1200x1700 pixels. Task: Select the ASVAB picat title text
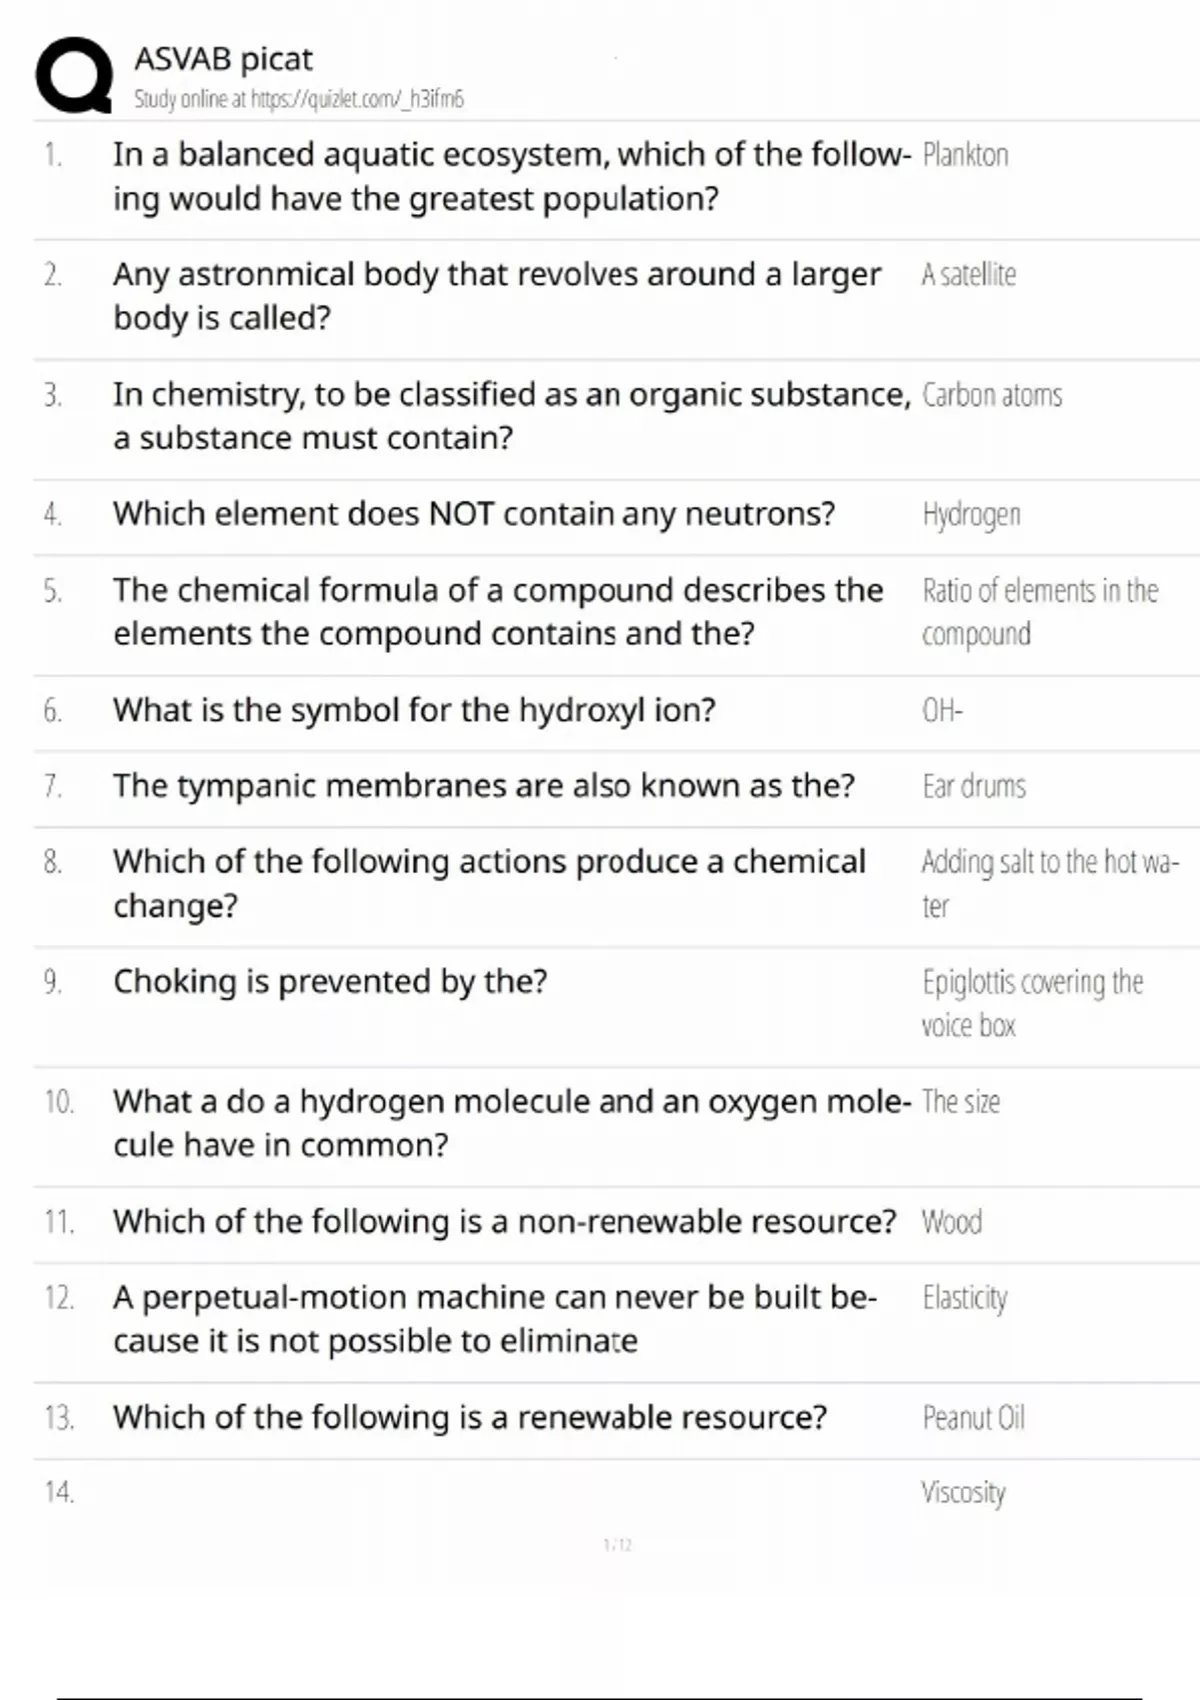point(223,59)
